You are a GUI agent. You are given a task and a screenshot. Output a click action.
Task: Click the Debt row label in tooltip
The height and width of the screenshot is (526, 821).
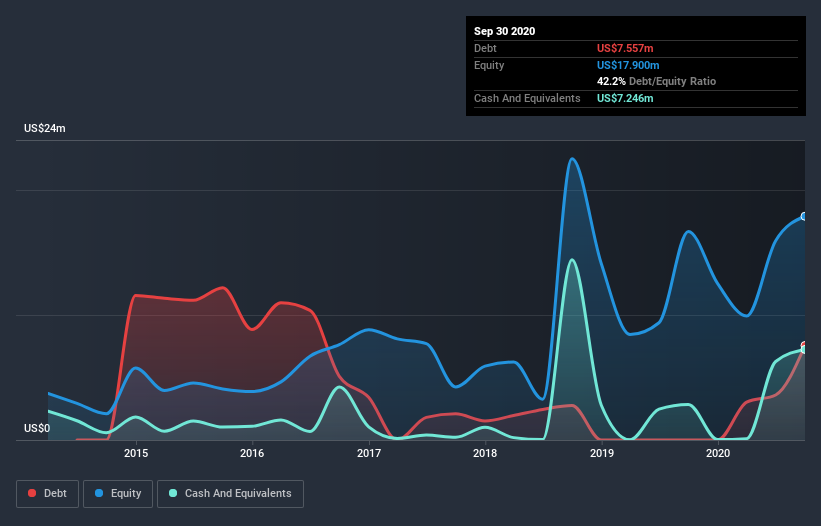click(x=485, y=48)
